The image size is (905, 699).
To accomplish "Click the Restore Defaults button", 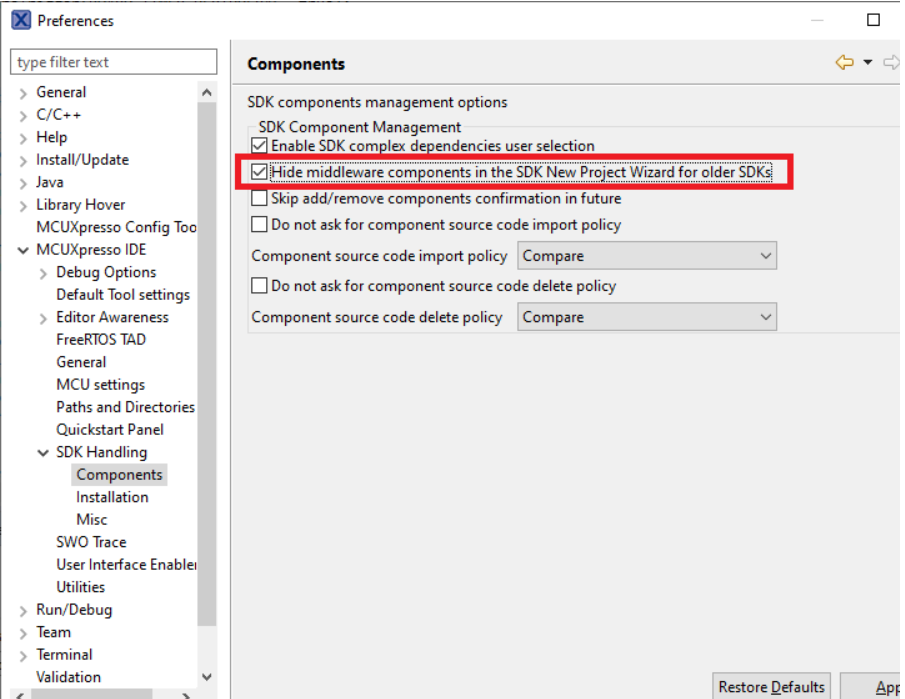I will pos(771,686).
